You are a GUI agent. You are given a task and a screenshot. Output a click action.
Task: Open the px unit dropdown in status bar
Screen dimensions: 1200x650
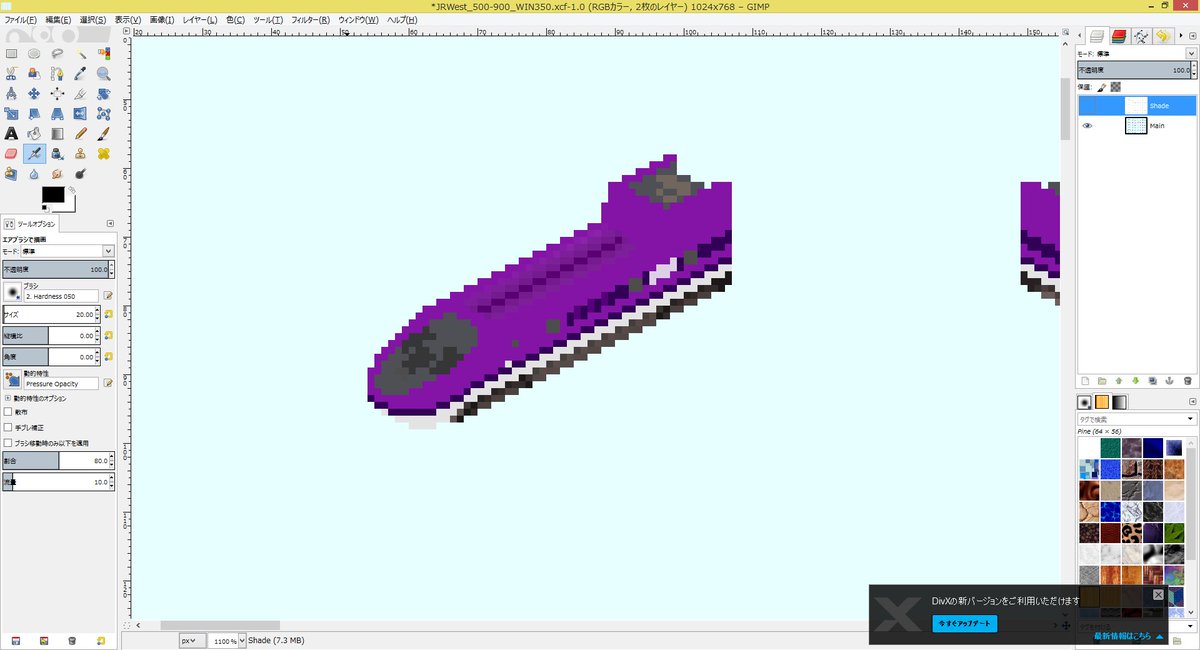tap(193, 640)
